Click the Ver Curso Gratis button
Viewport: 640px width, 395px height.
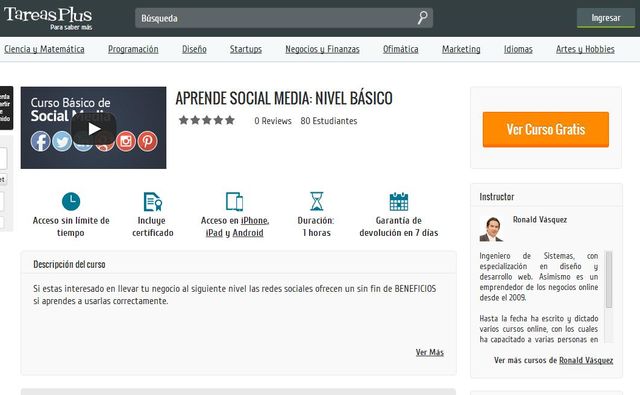click(546, 129)
